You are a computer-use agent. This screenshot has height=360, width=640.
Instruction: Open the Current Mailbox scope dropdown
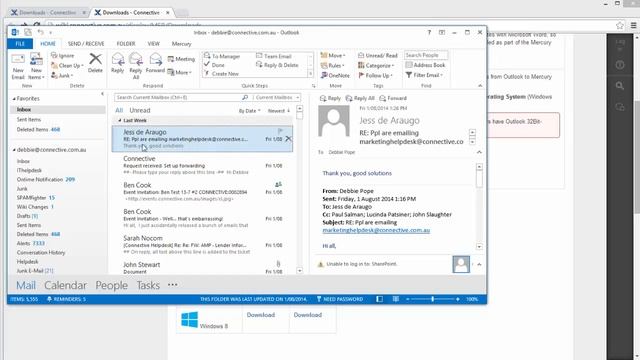[277, 98]
